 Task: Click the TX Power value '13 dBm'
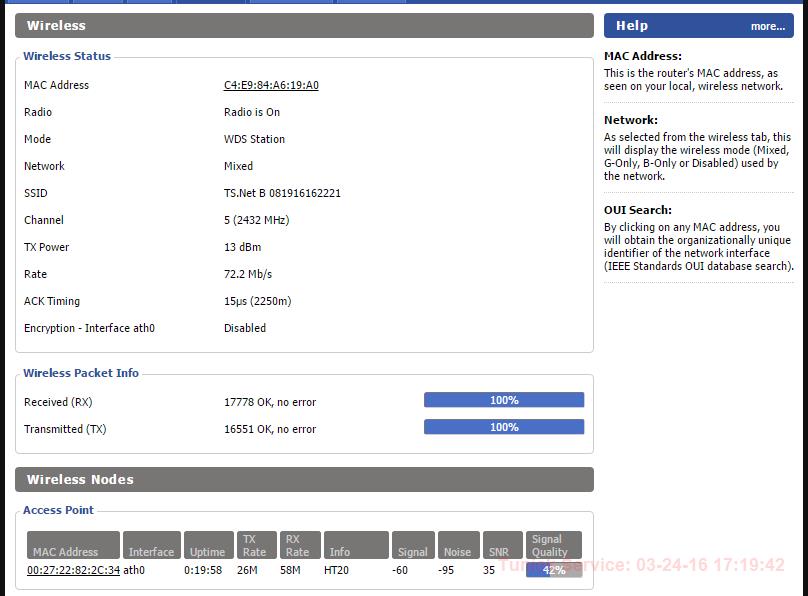(x=243, y=247)
